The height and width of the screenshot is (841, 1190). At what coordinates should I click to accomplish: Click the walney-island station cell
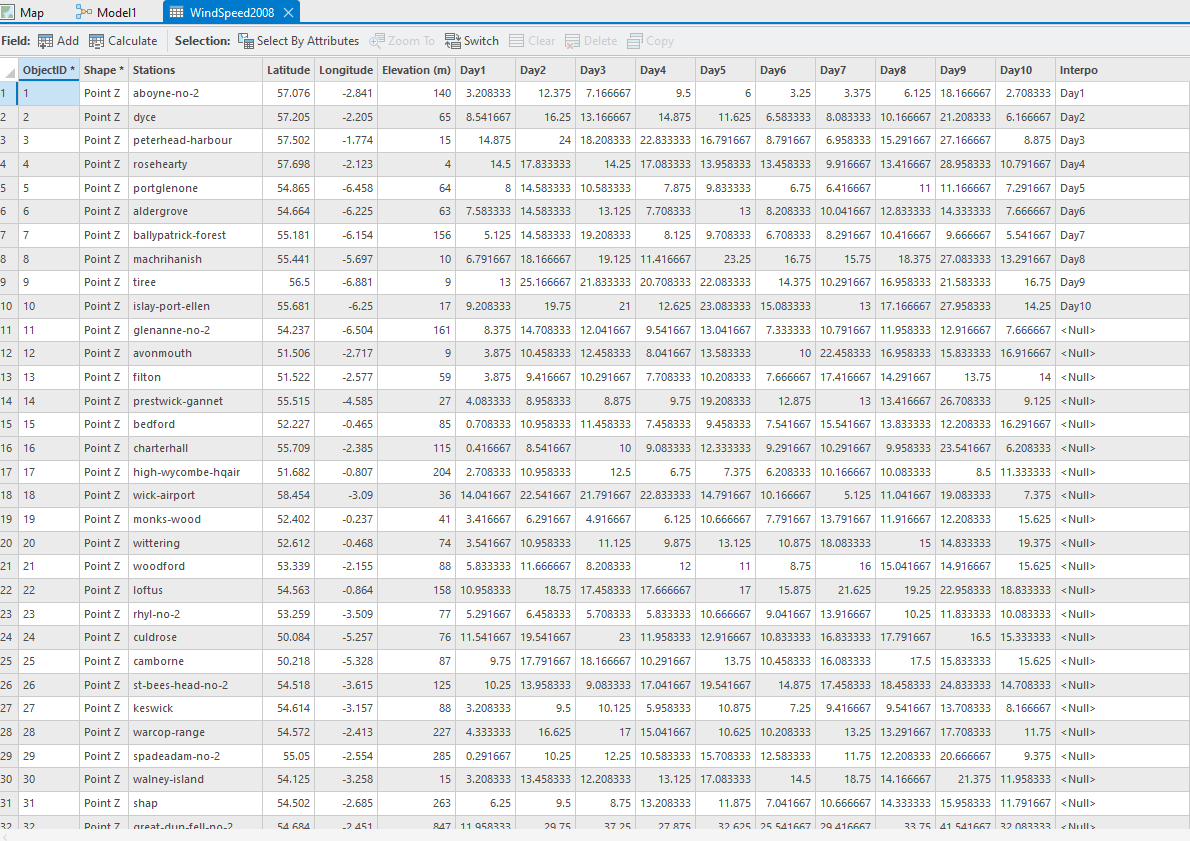pos(195,779)
